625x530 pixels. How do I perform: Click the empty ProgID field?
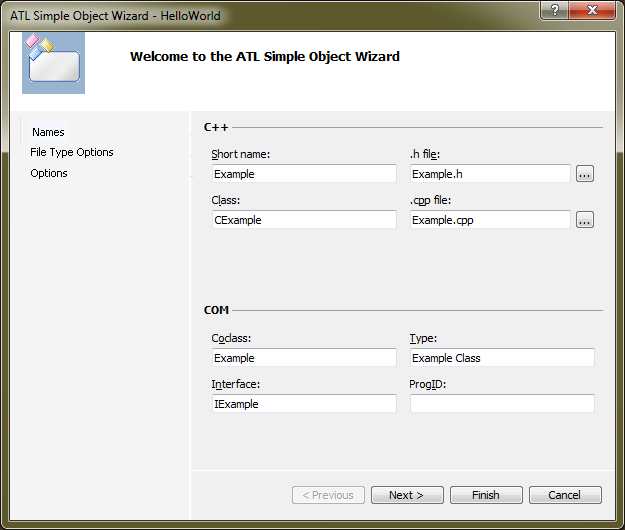coord(502,404)
